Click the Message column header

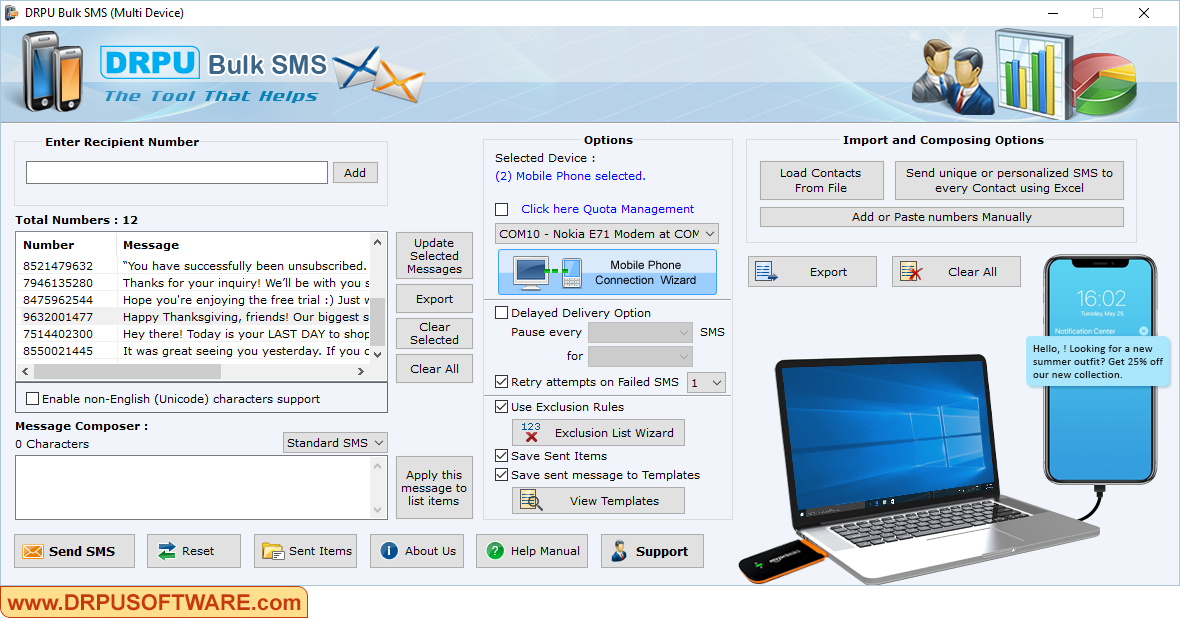point(244,245)
